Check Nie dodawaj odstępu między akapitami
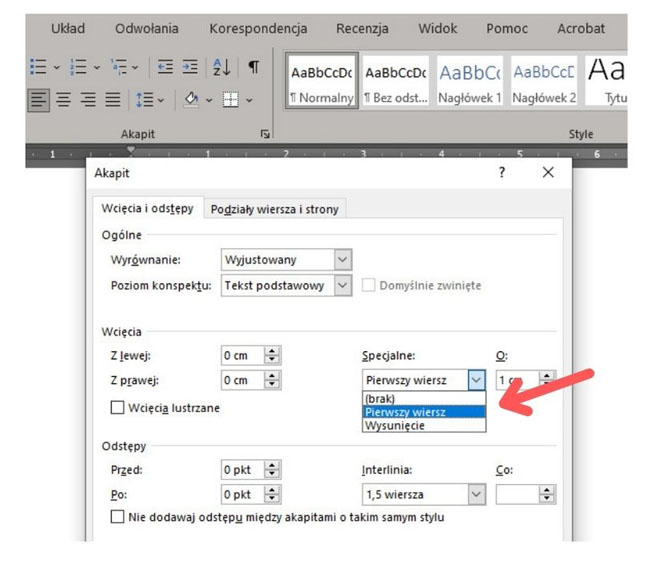Screen dimensions: 650x584 click(x=118, y=517)
